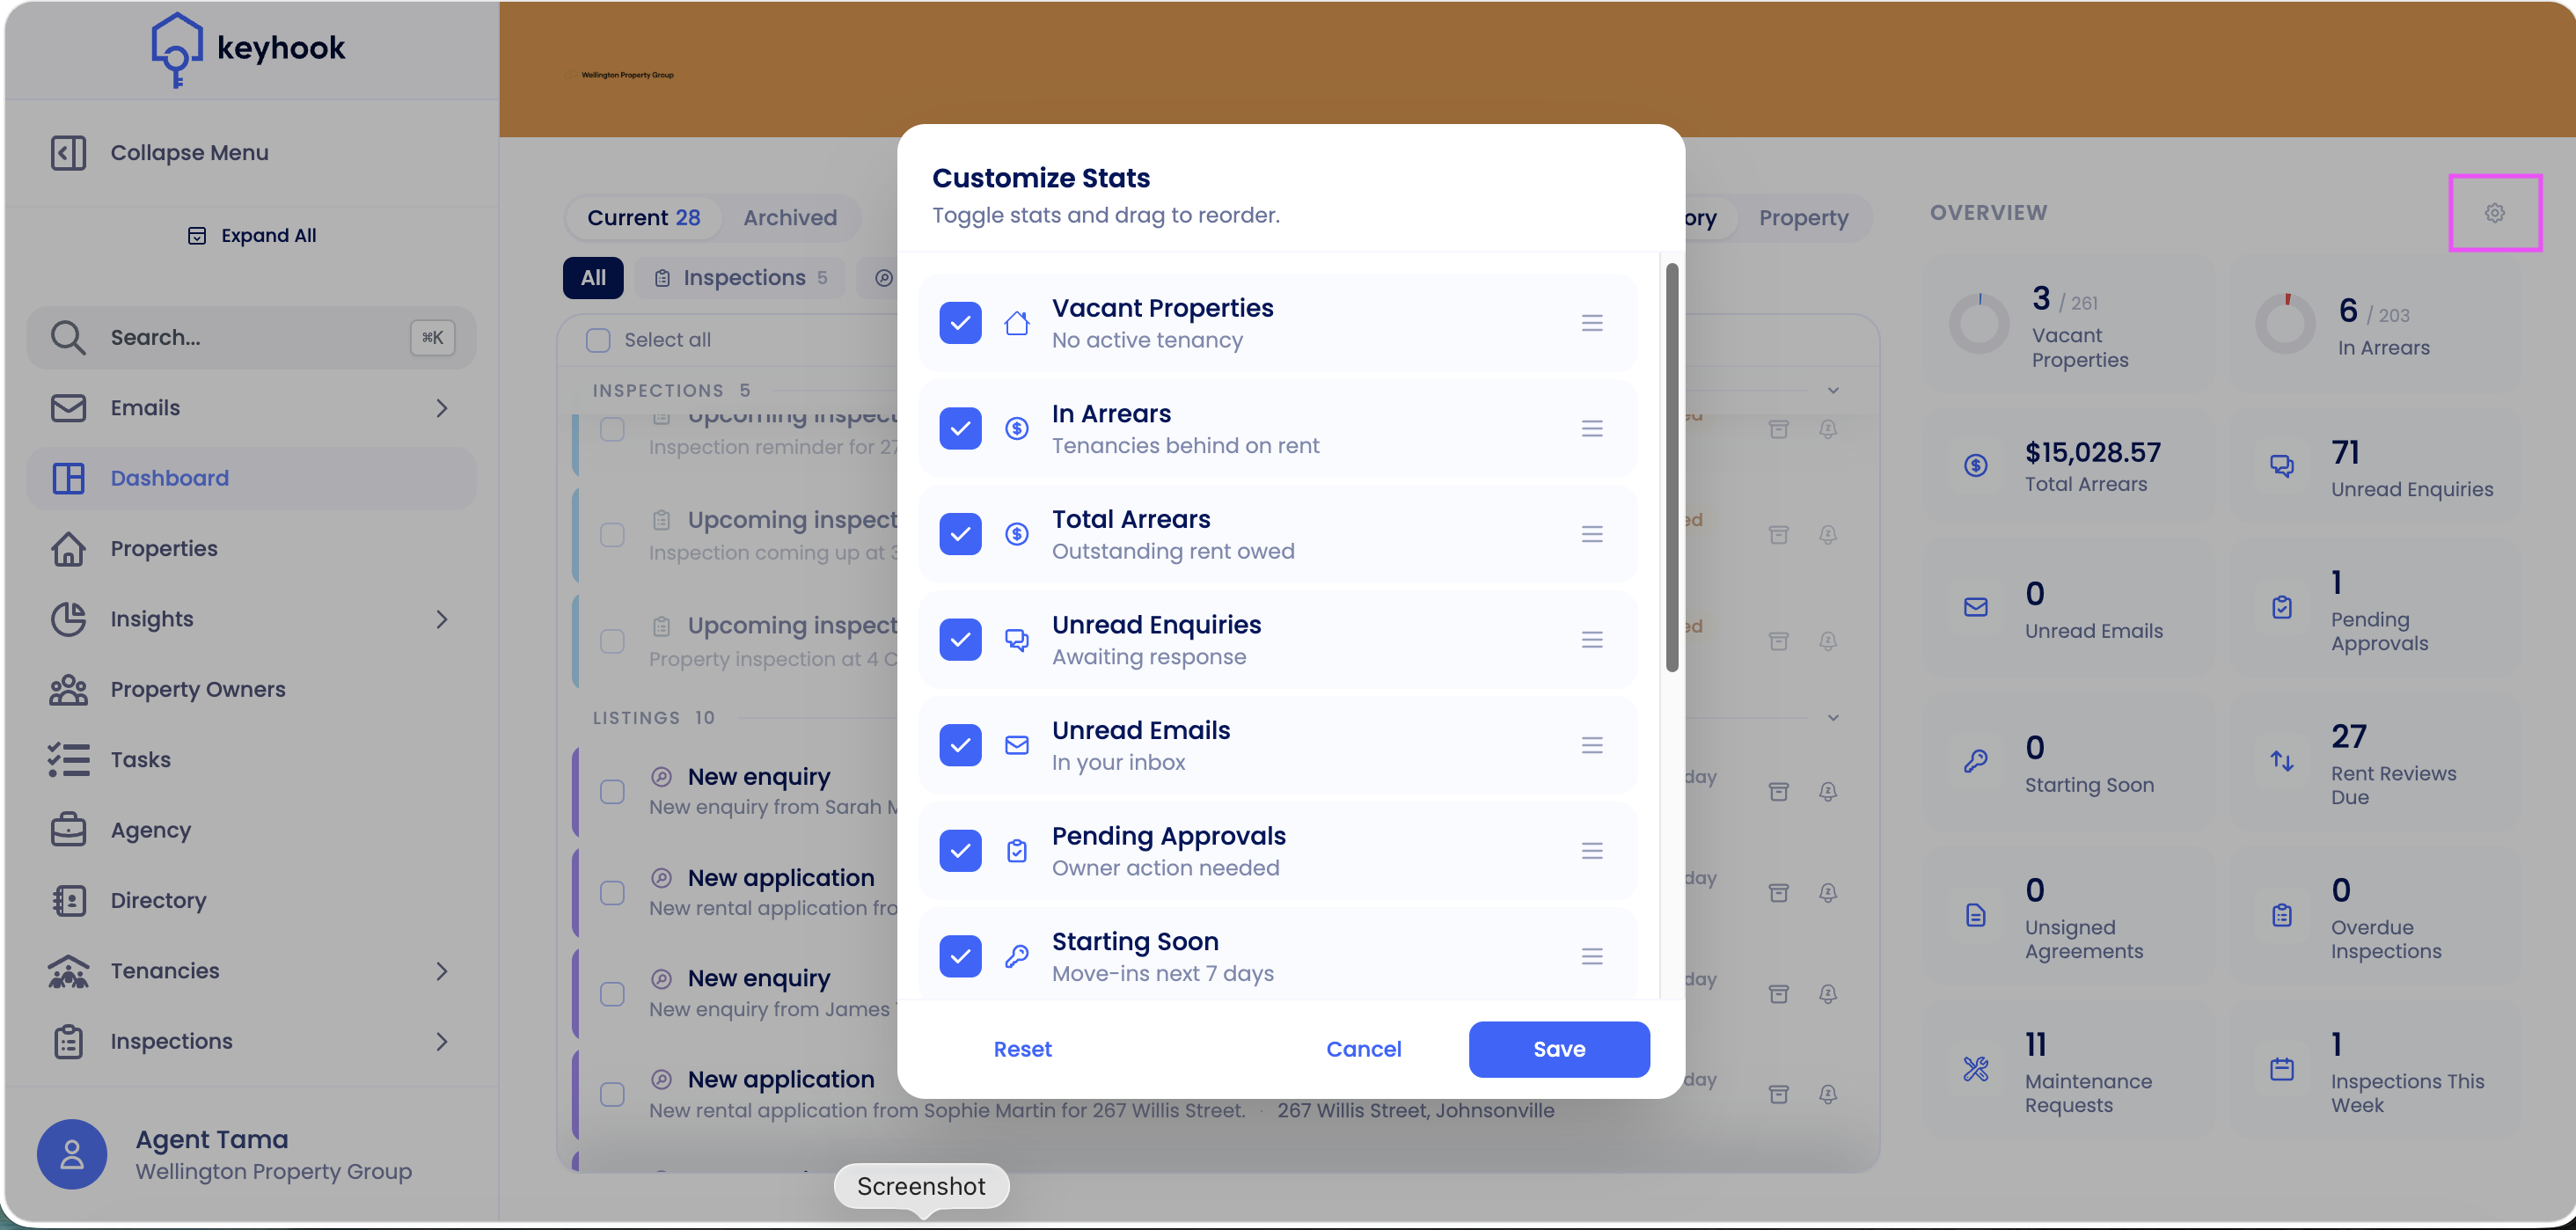
Task: Tick the Select all checkbox
Action: [598, 340]
